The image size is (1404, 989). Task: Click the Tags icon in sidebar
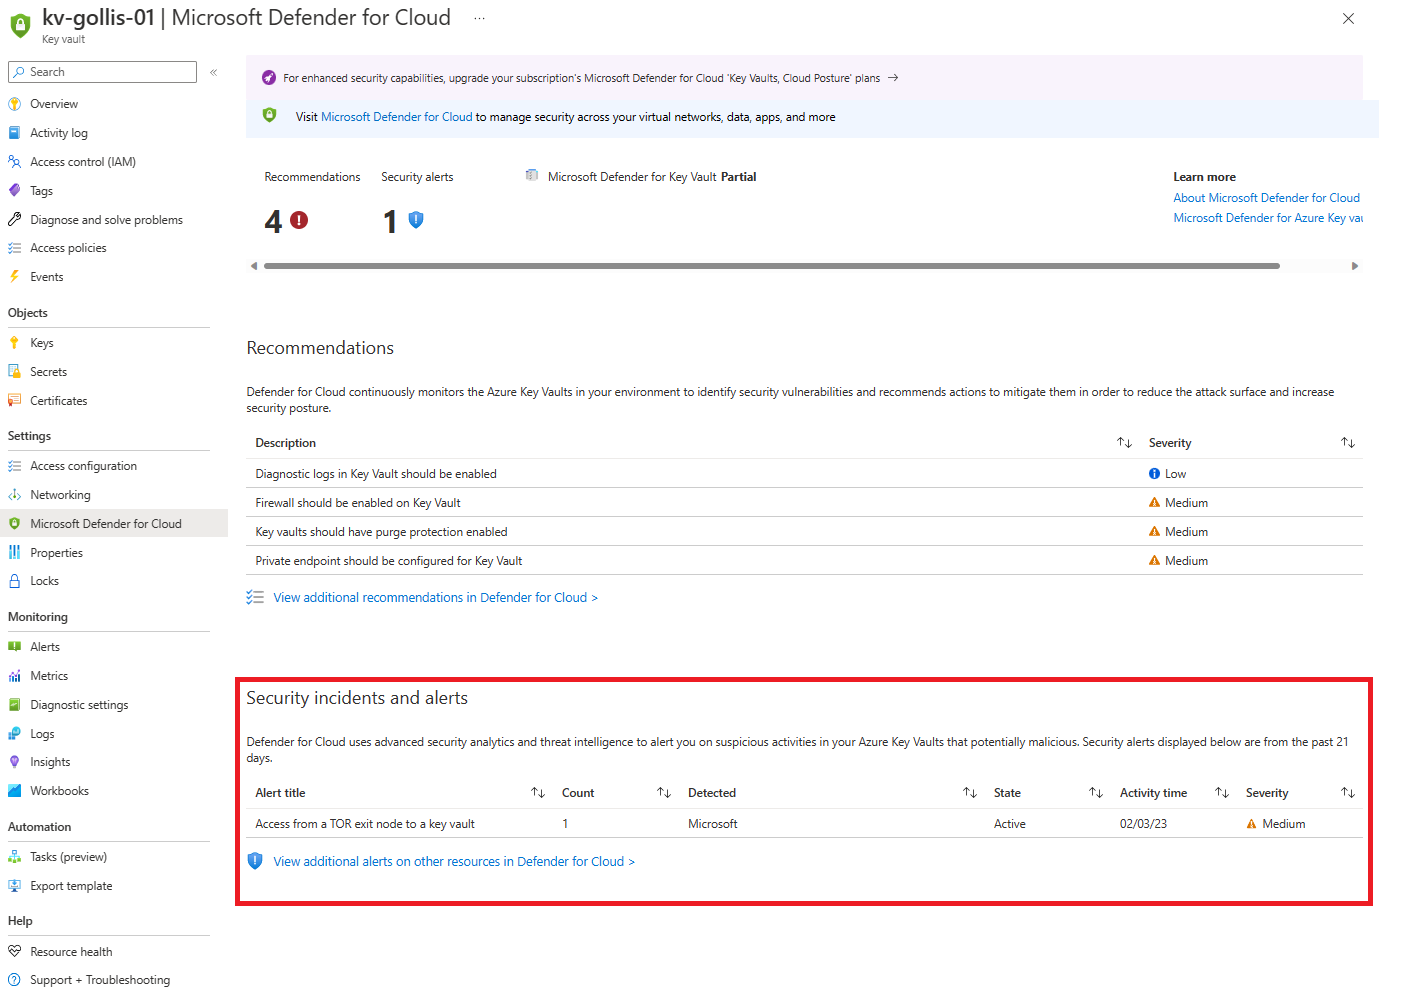(x=14, y=191)
